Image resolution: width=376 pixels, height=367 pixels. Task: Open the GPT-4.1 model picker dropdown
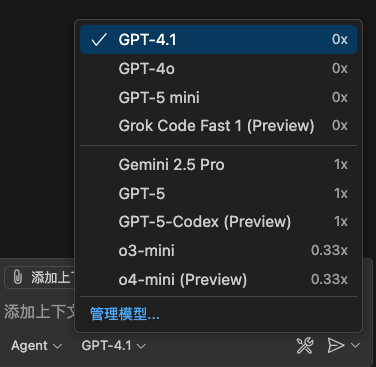click(114, 346)
